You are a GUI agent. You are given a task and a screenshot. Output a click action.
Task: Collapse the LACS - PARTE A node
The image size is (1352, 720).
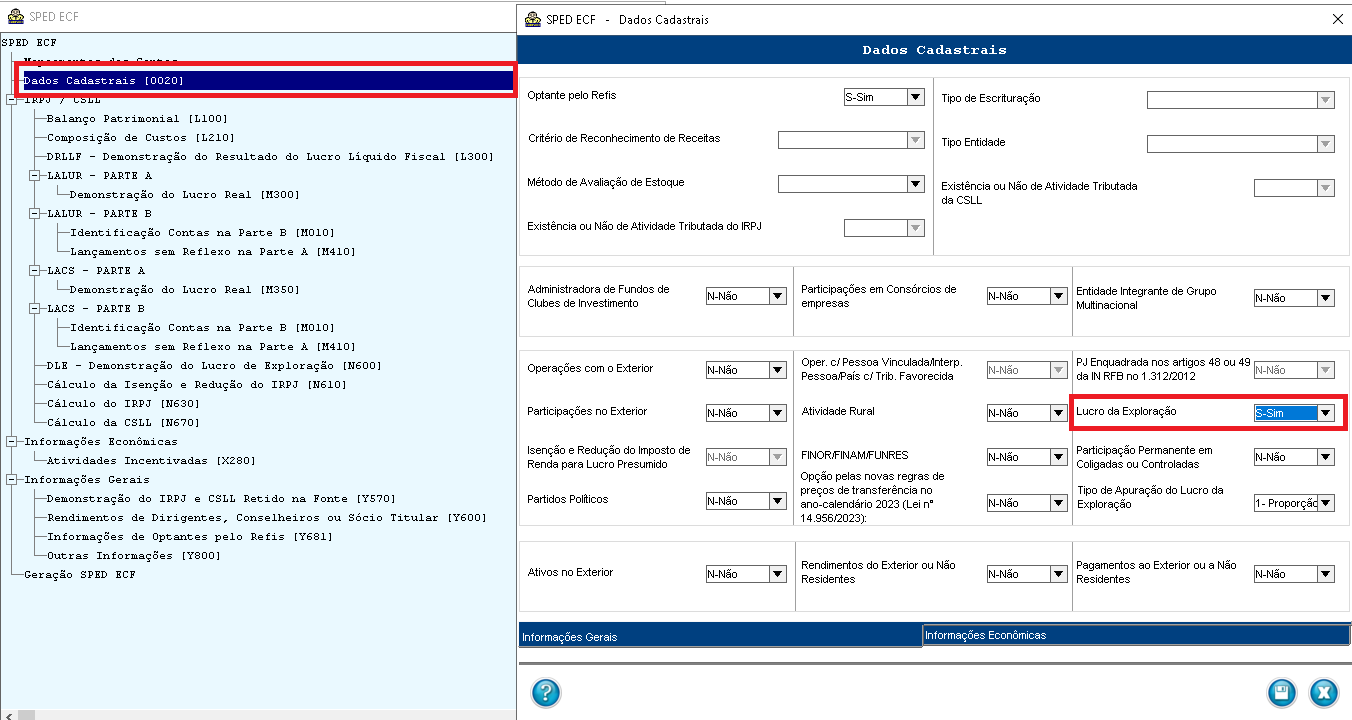coord(34,270)
